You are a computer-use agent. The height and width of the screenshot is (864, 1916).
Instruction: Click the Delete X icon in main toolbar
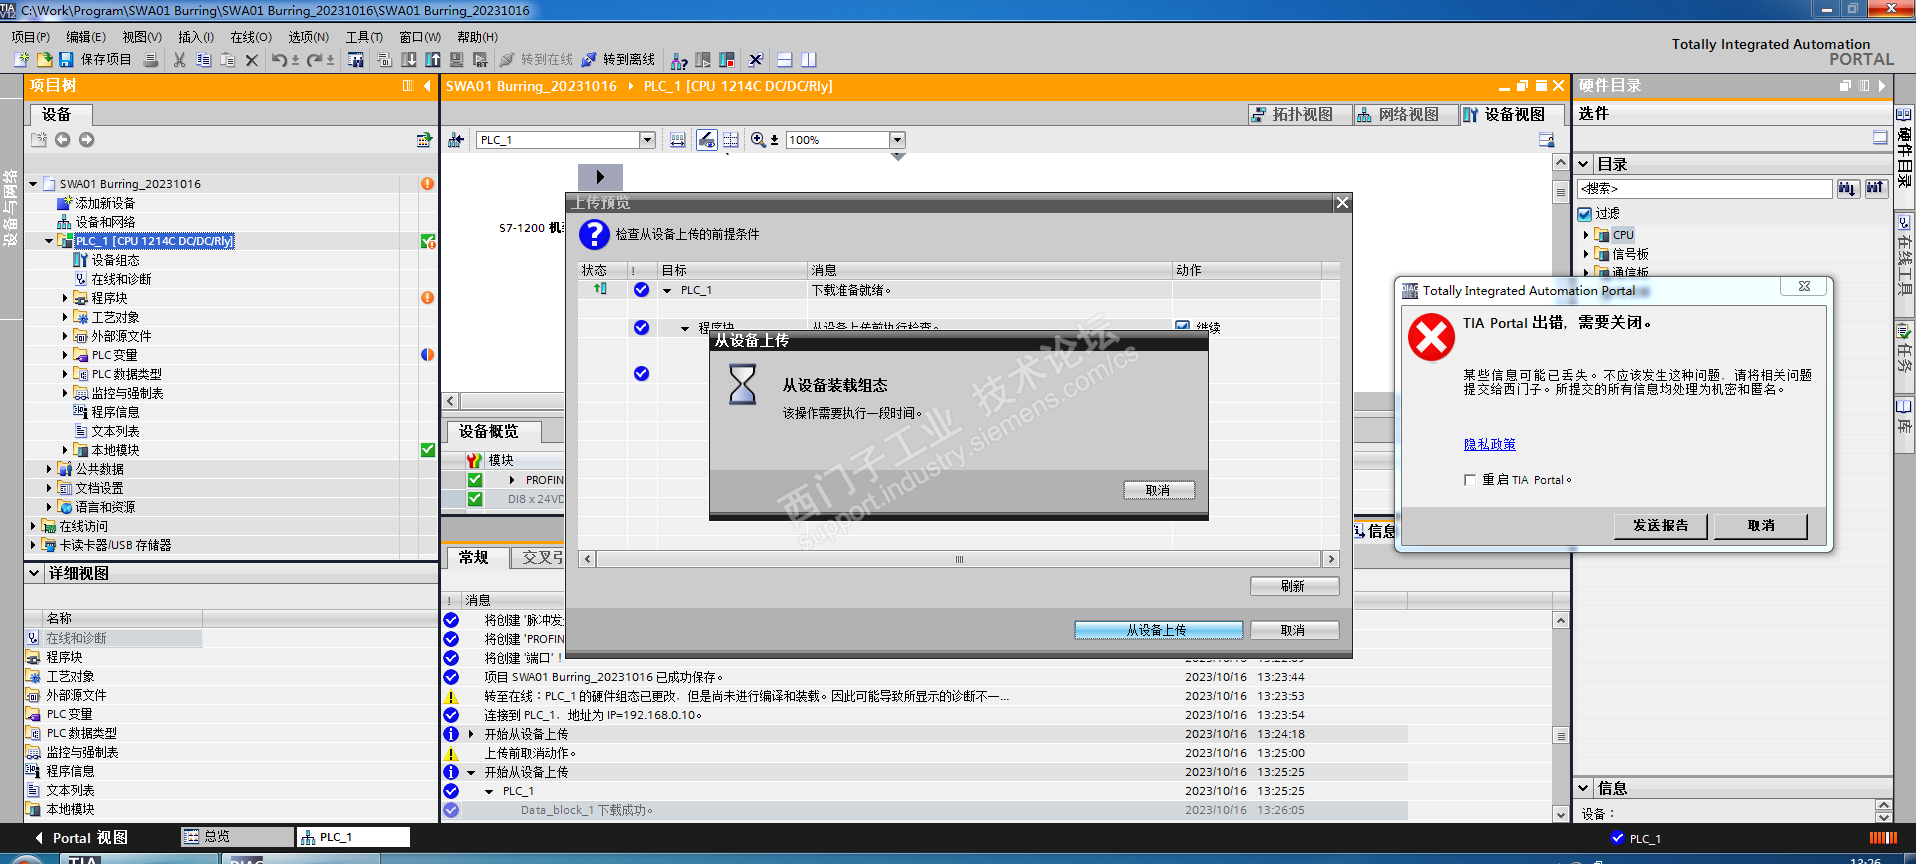pos(252,60)
